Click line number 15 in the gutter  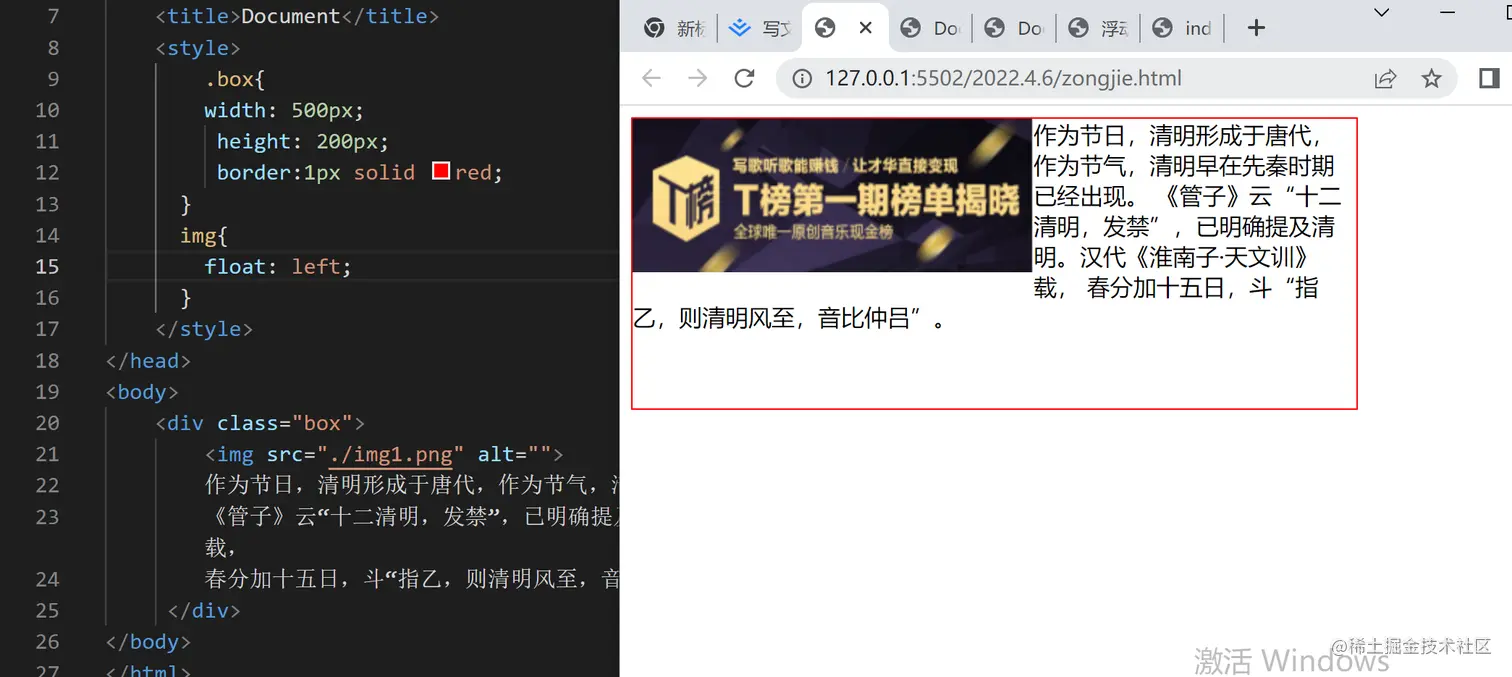[47, 267]
